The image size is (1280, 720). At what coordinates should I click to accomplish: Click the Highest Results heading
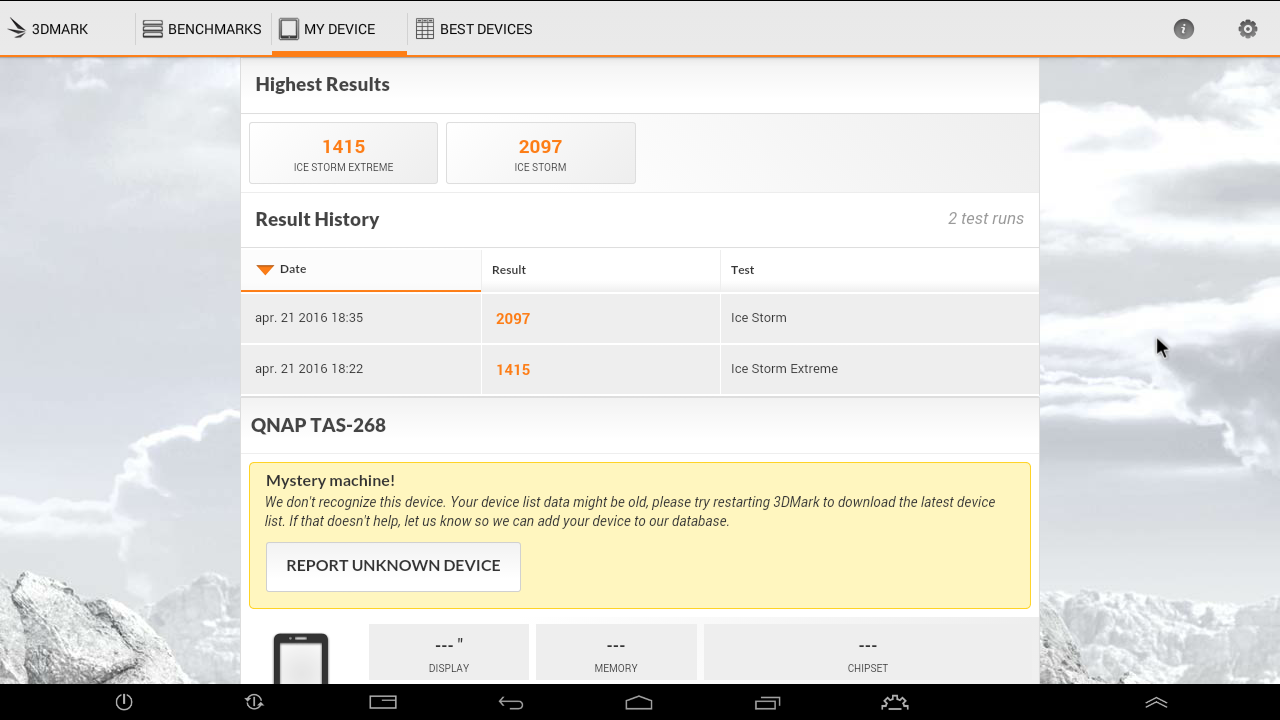click(322, 85)
